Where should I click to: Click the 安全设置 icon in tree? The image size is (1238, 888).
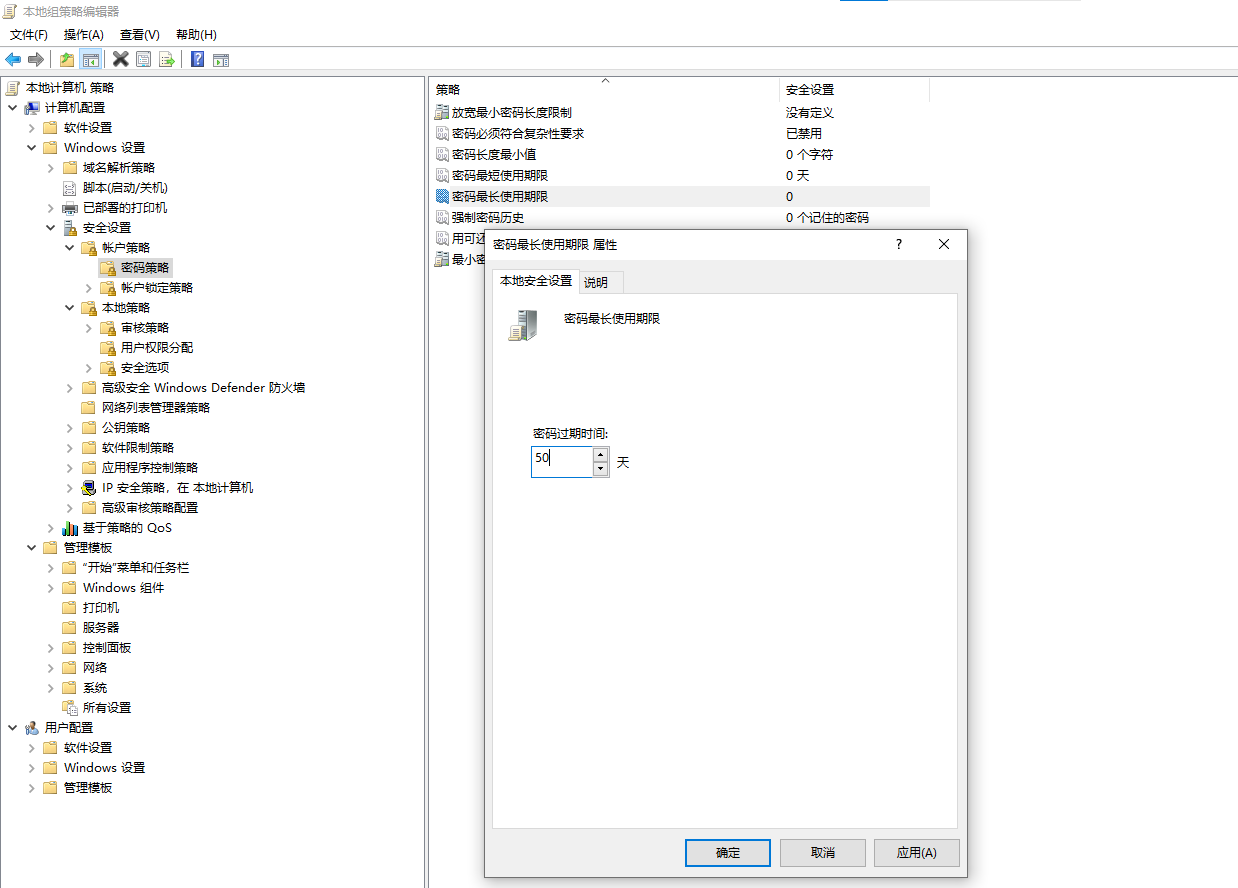point(70,227)
